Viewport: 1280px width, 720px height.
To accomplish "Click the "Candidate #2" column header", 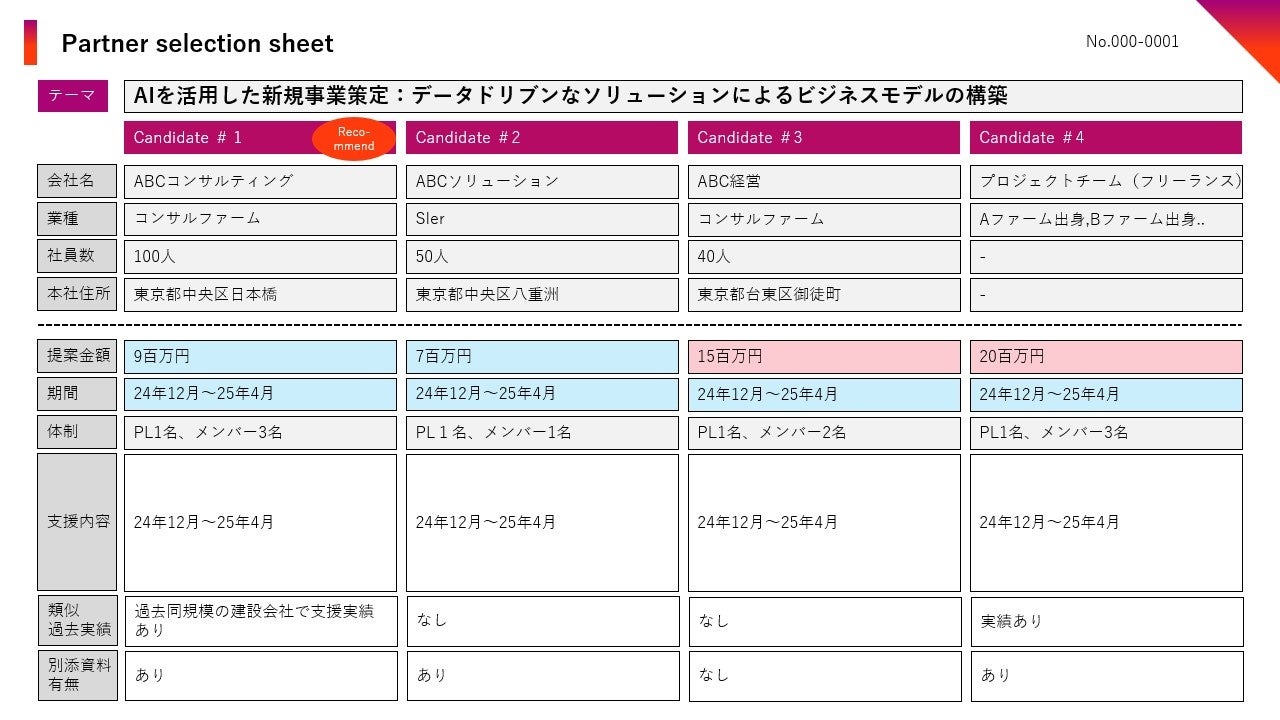I will (542, 138).
